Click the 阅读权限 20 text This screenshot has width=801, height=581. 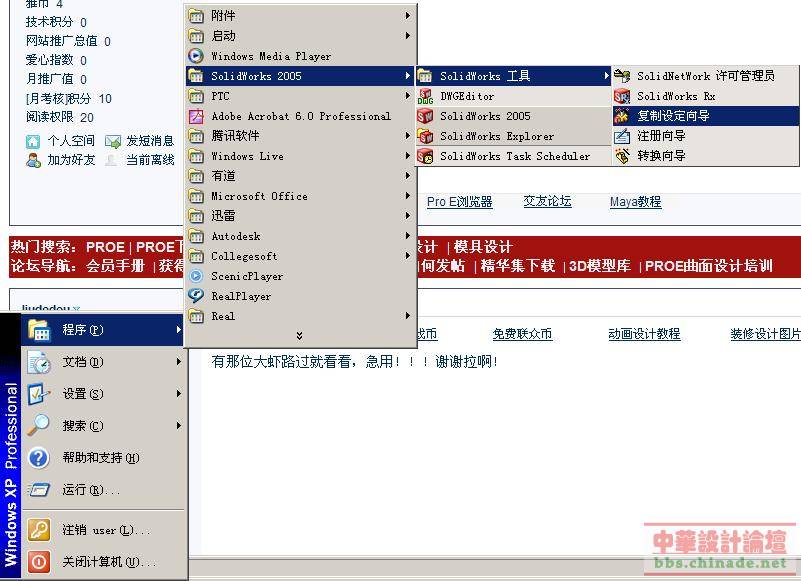click(60, 117)
